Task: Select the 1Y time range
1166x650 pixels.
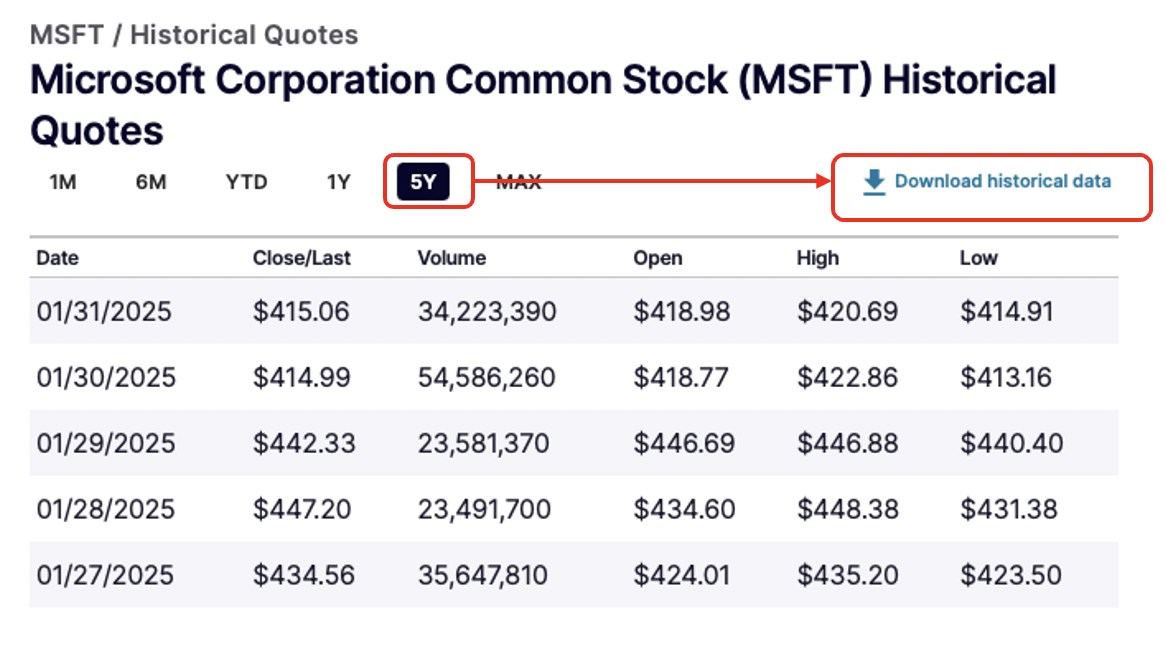Action: click(x=339, y=182)
